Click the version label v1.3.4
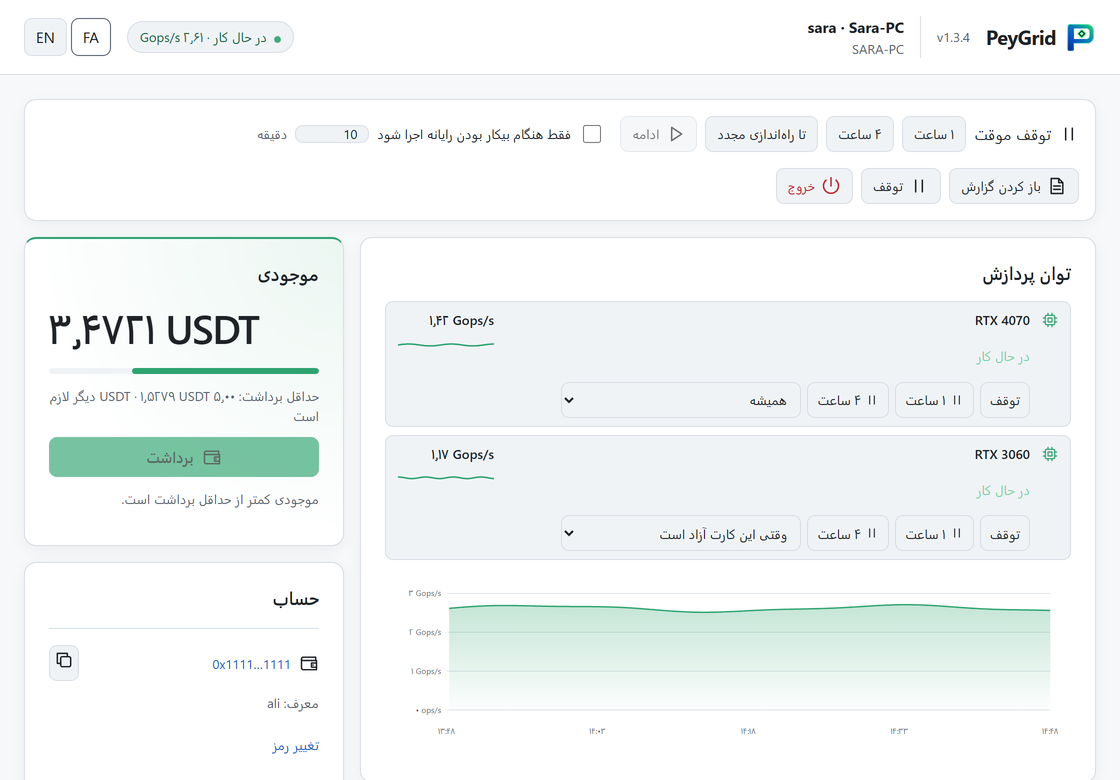Viewport: 1120px width, 780px height. [953, 38]
